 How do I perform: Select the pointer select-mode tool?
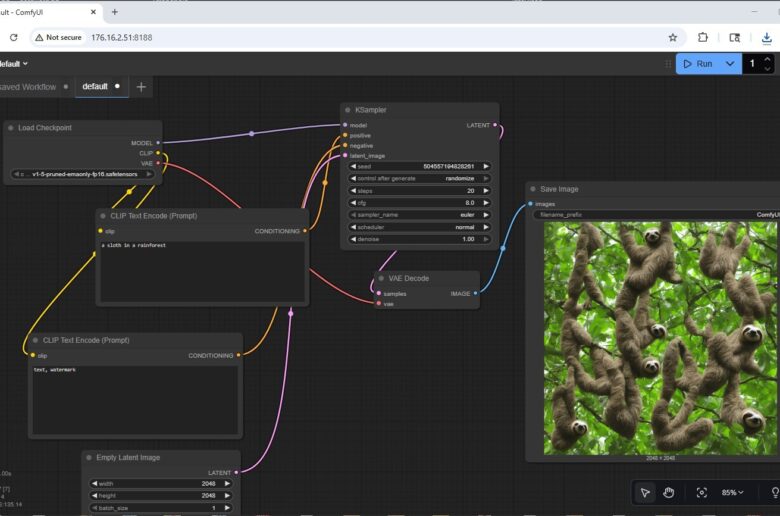point(645,492)
